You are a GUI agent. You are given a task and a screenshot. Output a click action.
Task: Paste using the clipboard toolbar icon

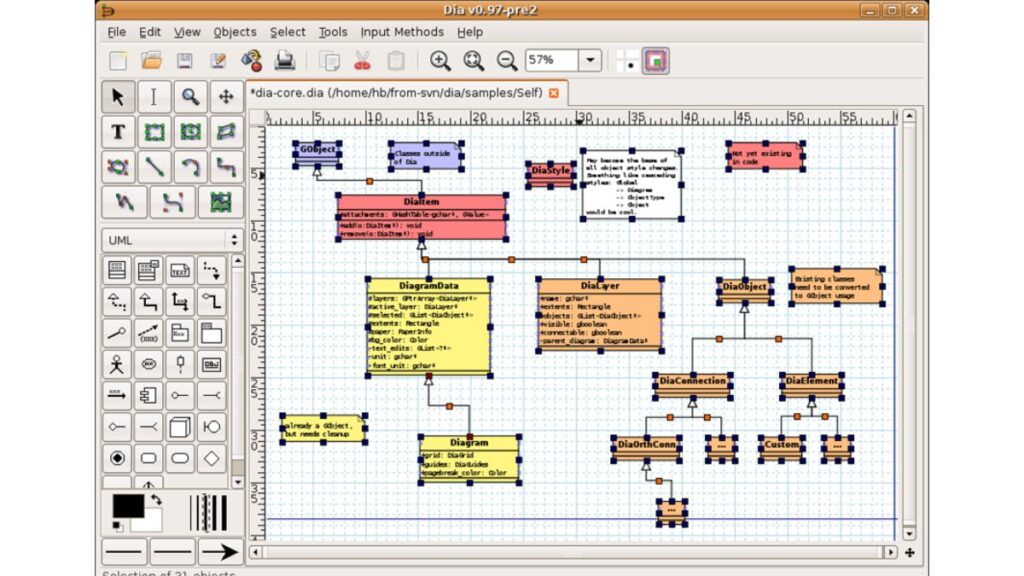tap(396, 61)
